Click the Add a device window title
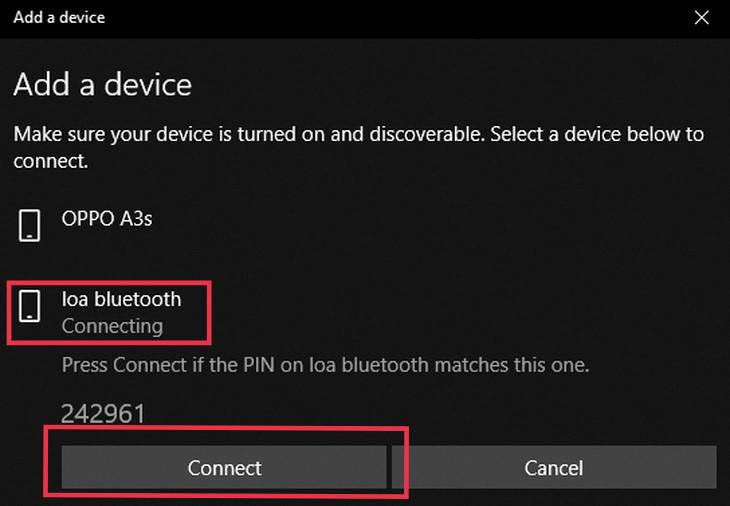Image resolution: width=730 pixels, height=506 pixels. coord(59,17)
